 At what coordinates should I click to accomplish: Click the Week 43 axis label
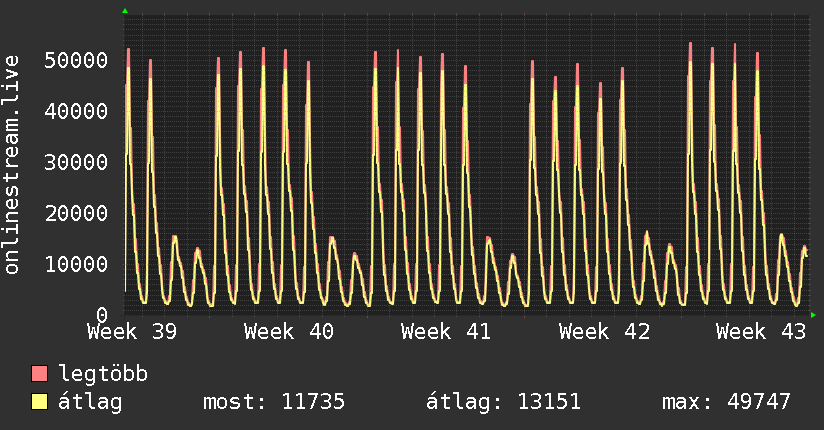pos(761,332)
